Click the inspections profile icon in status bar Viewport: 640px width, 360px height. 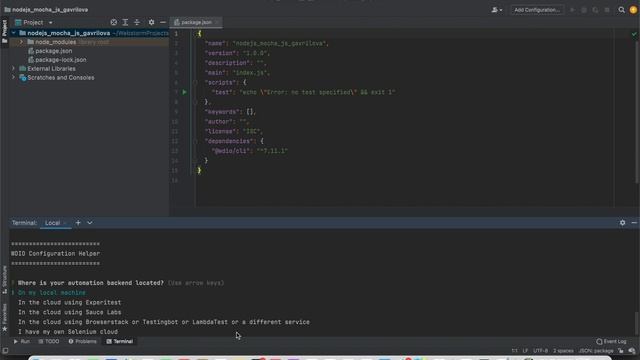(632, 351)
